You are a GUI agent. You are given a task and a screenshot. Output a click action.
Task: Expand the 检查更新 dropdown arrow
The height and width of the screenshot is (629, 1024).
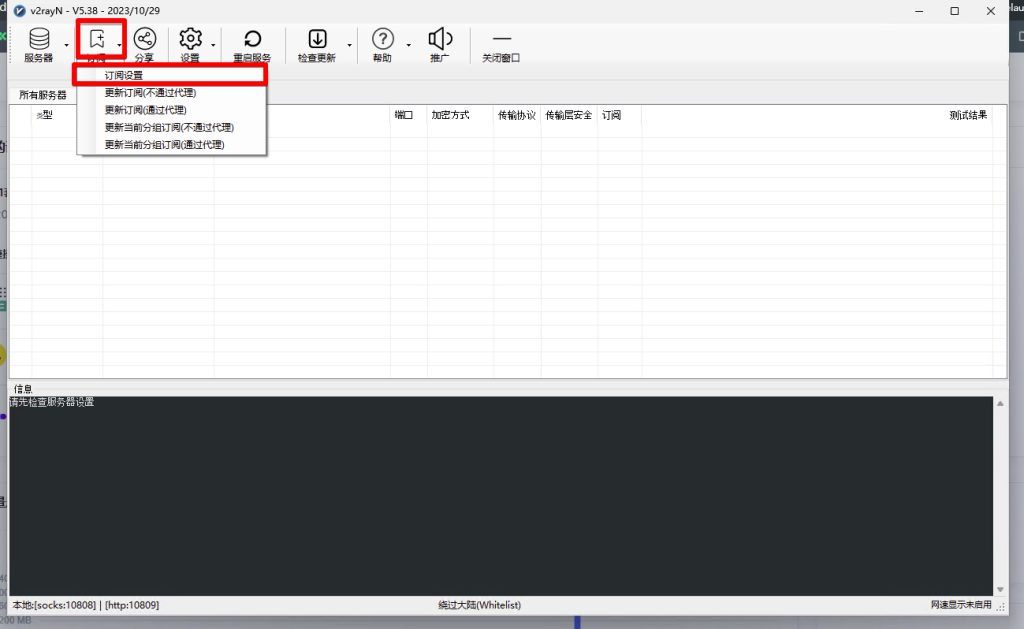(x=349, y=45)
